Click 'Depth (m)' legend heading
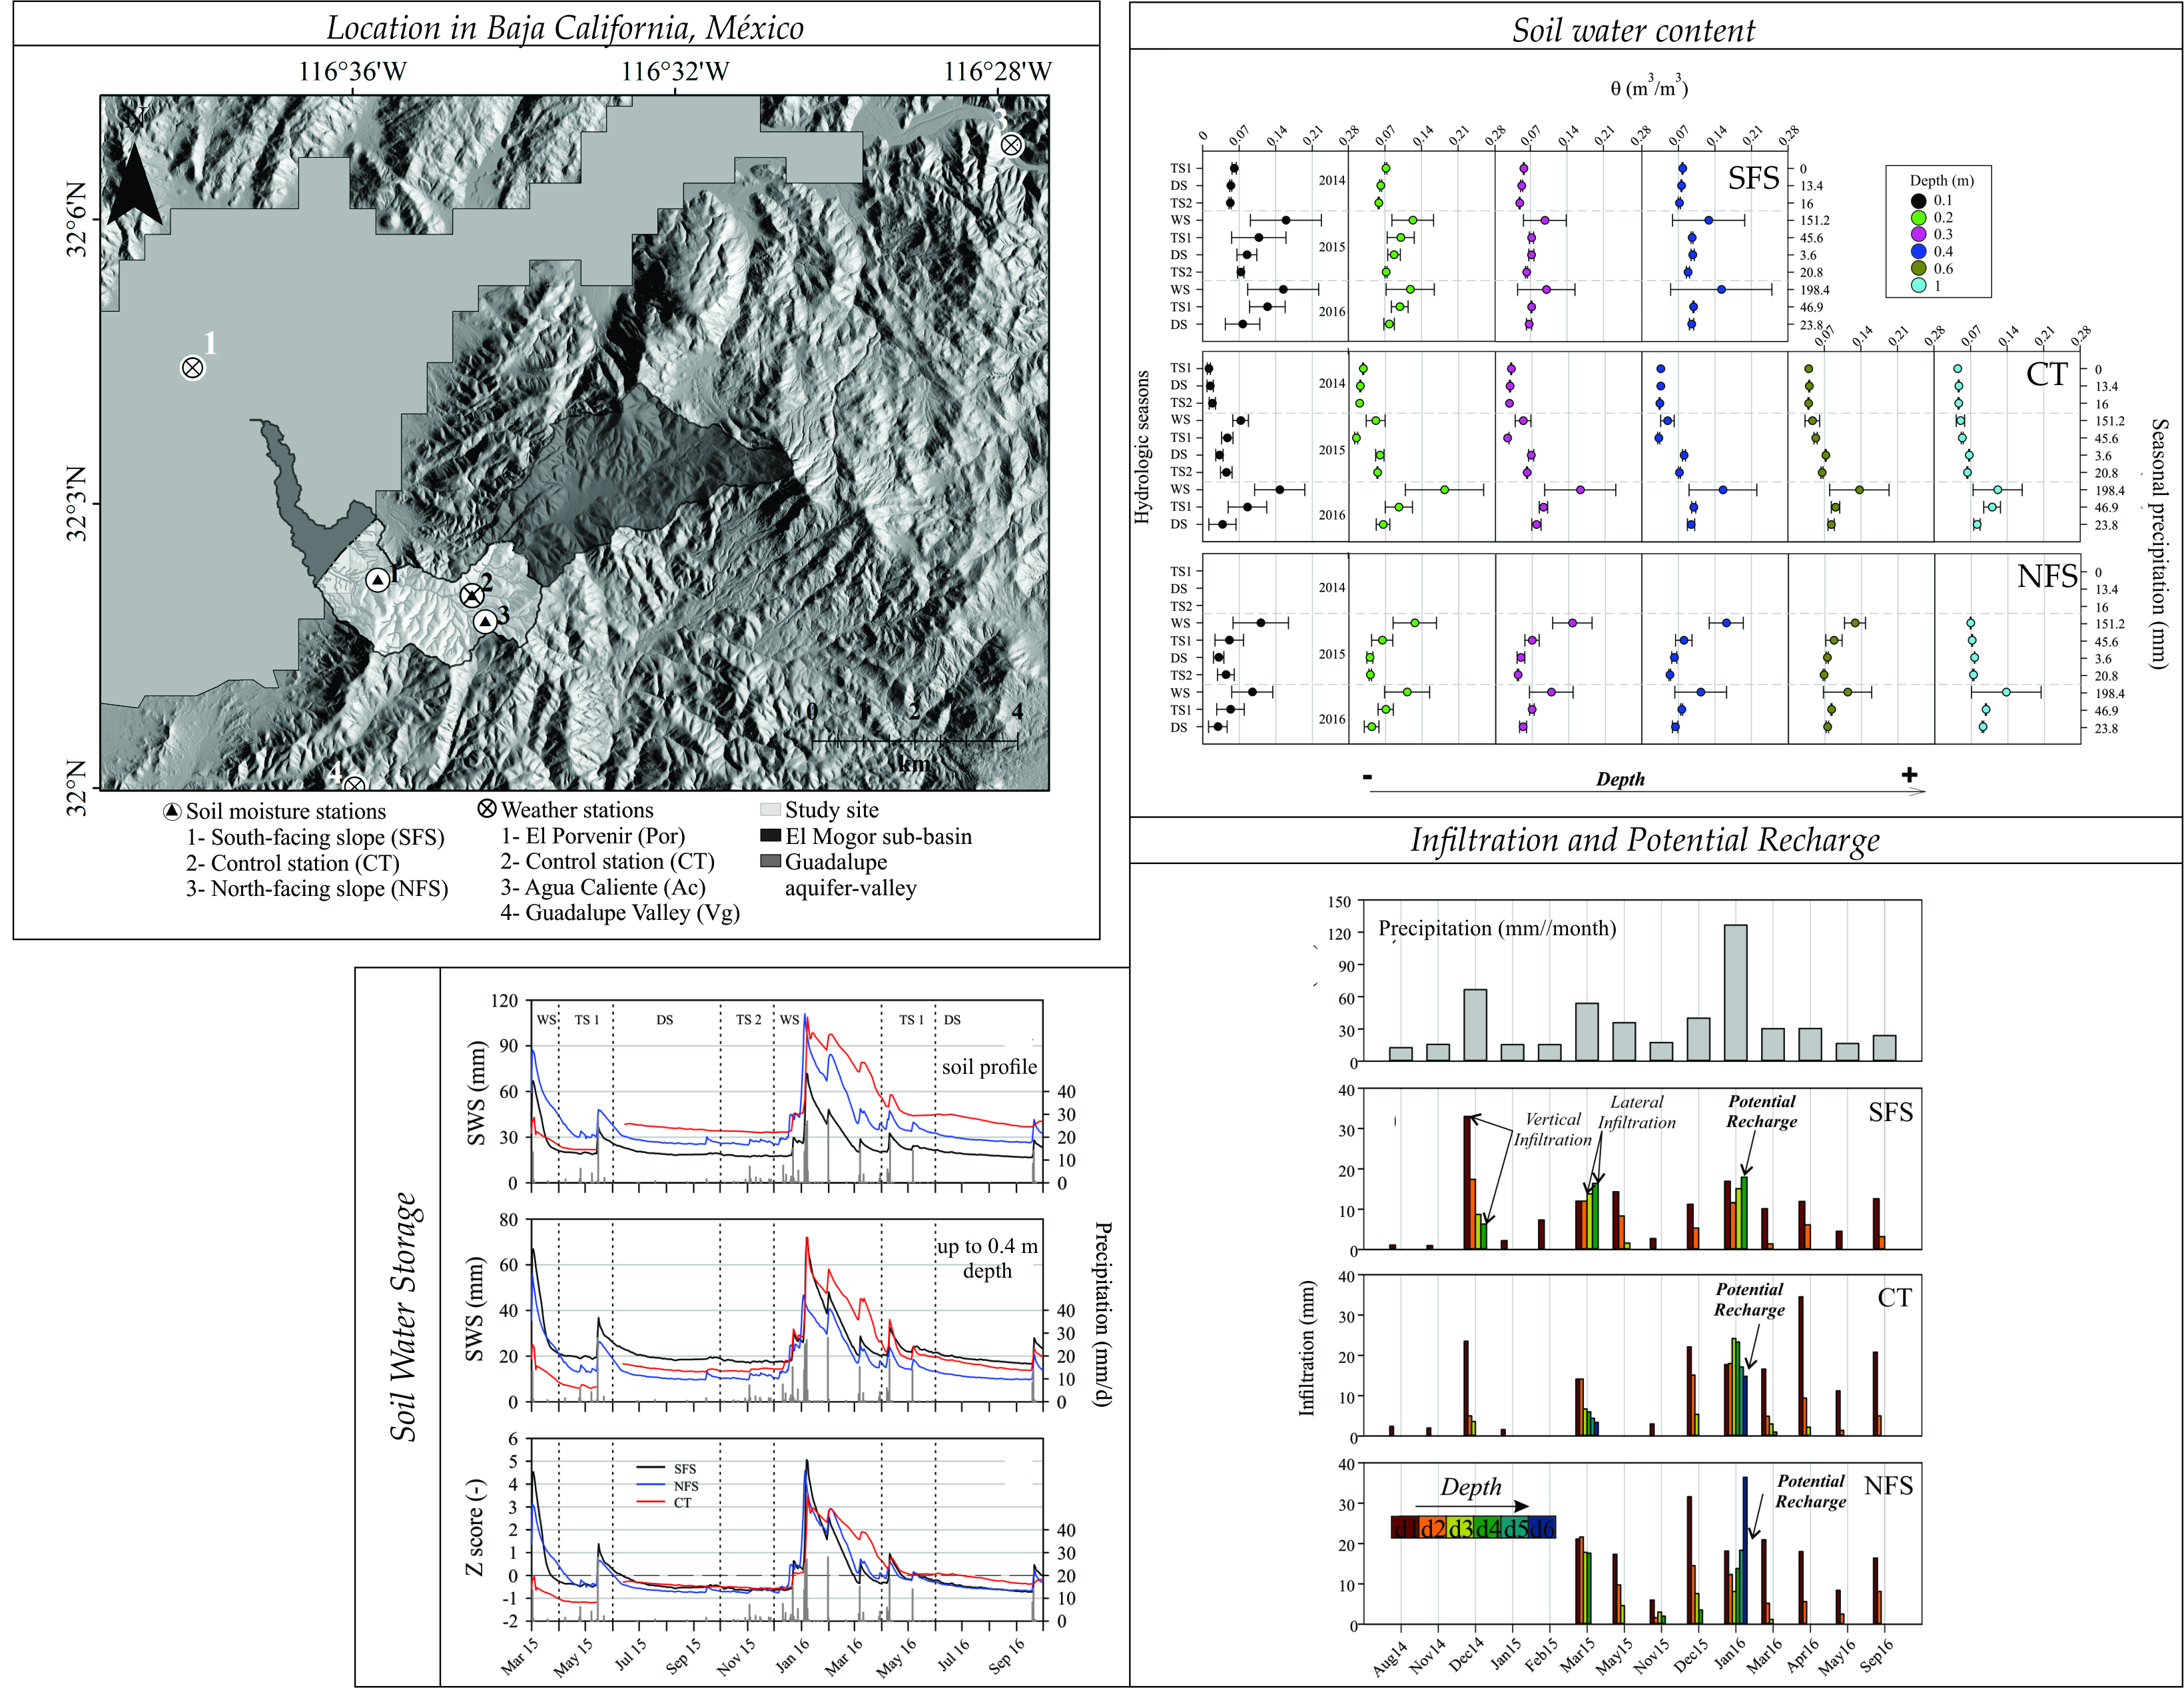The width and height of the screenshot is (2184, 1688). pos(1942,180)
